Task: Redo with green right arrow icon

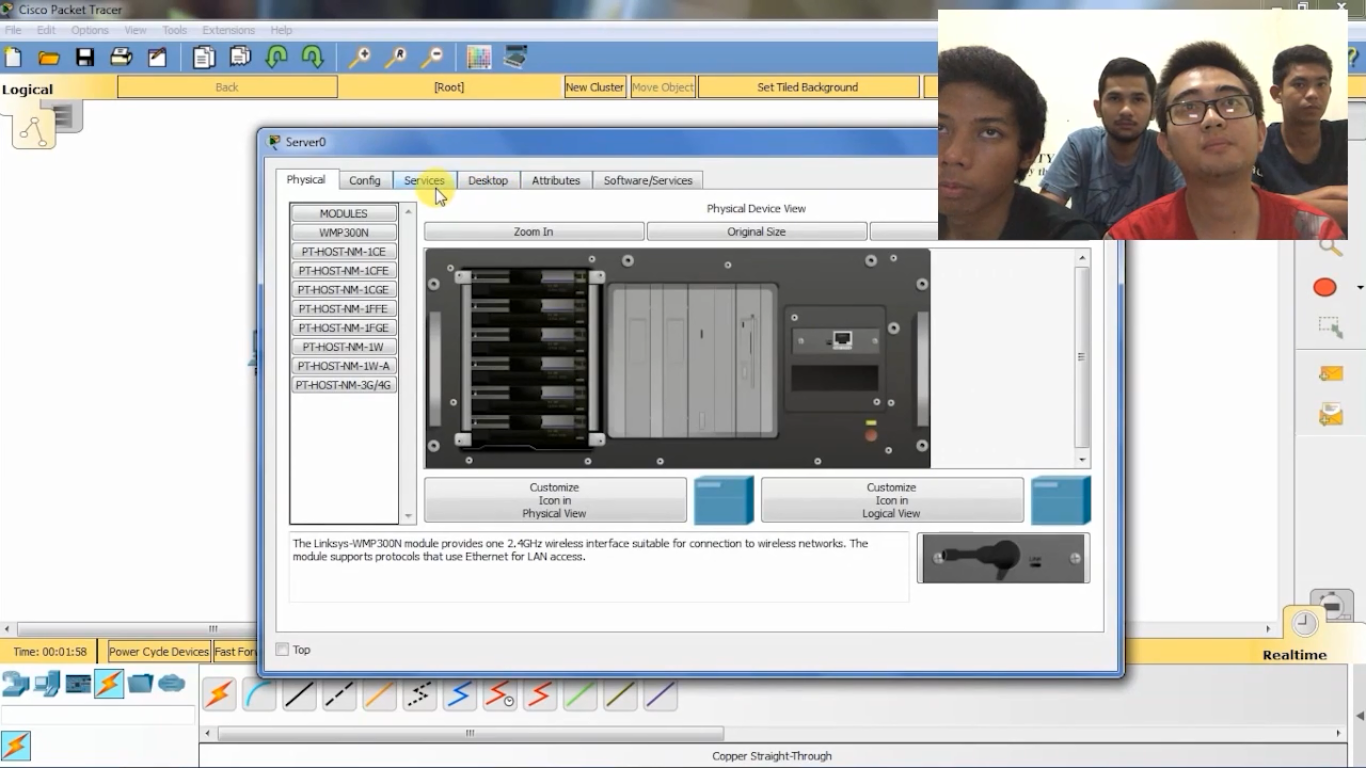Action: pos(313,58)
